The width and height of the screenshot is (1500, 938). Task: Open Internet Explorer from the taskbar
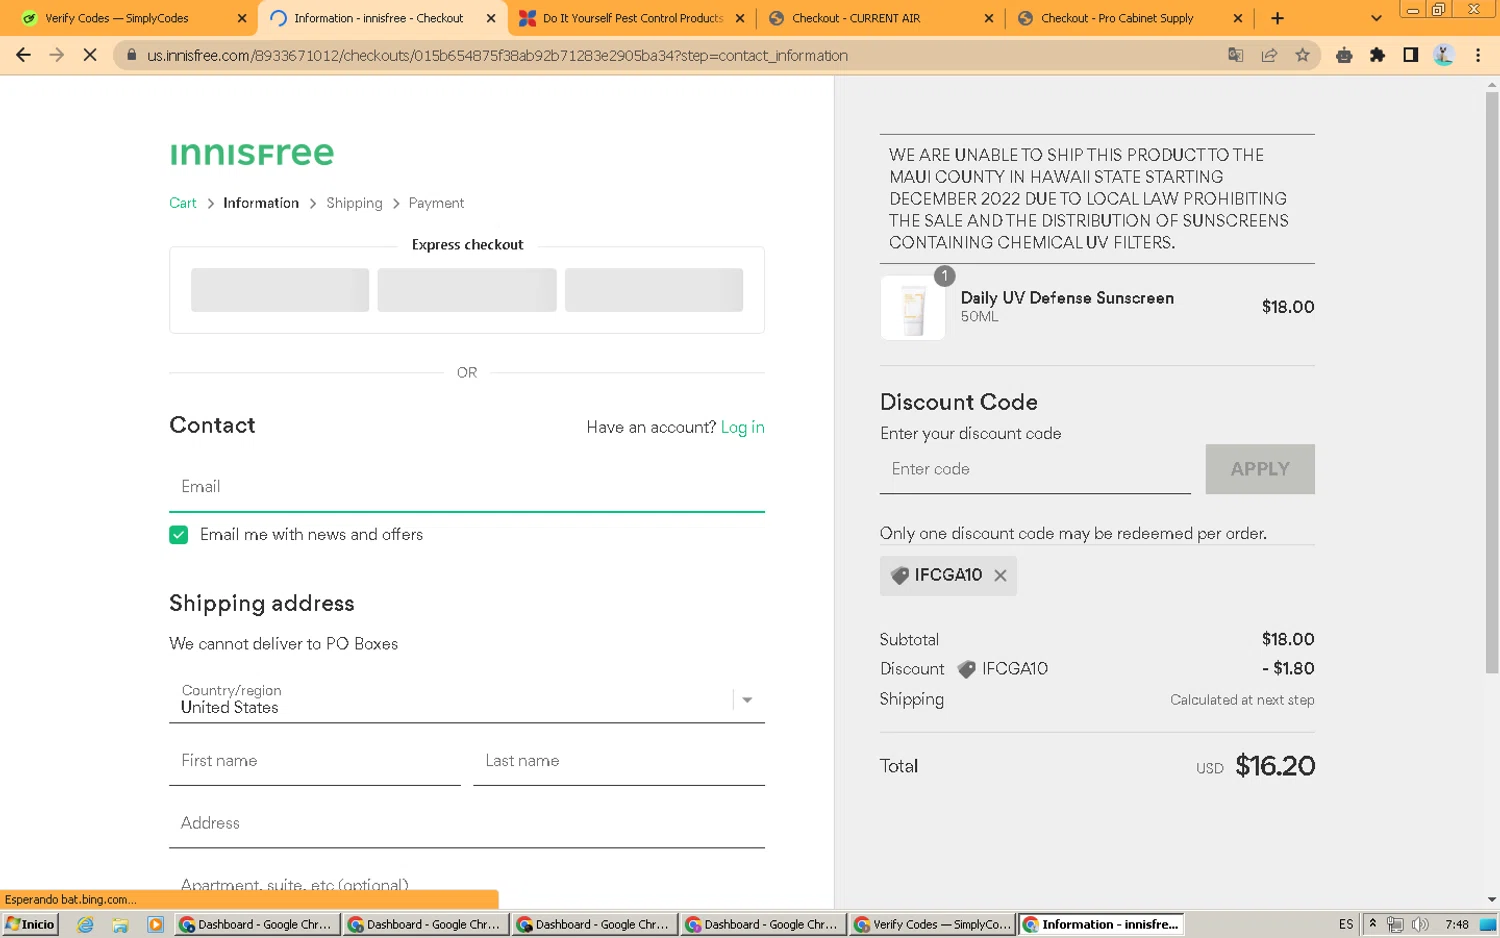tap(85, 925)
